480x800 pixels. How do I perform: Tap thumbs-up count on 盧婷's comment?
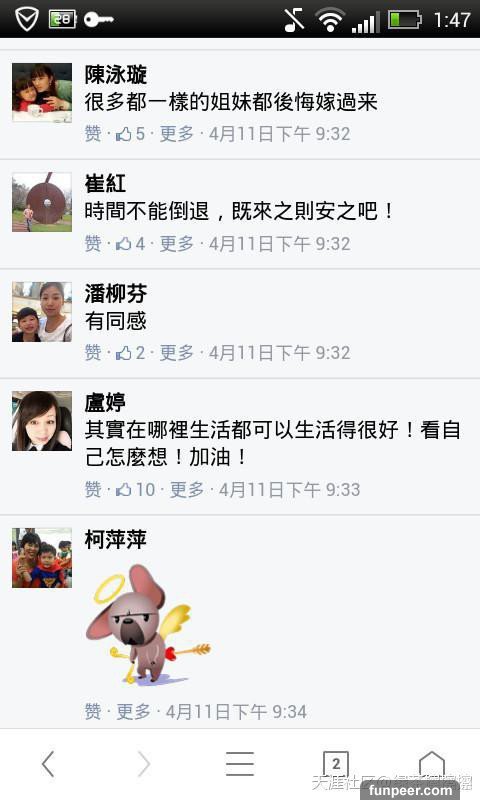point(136,490)
